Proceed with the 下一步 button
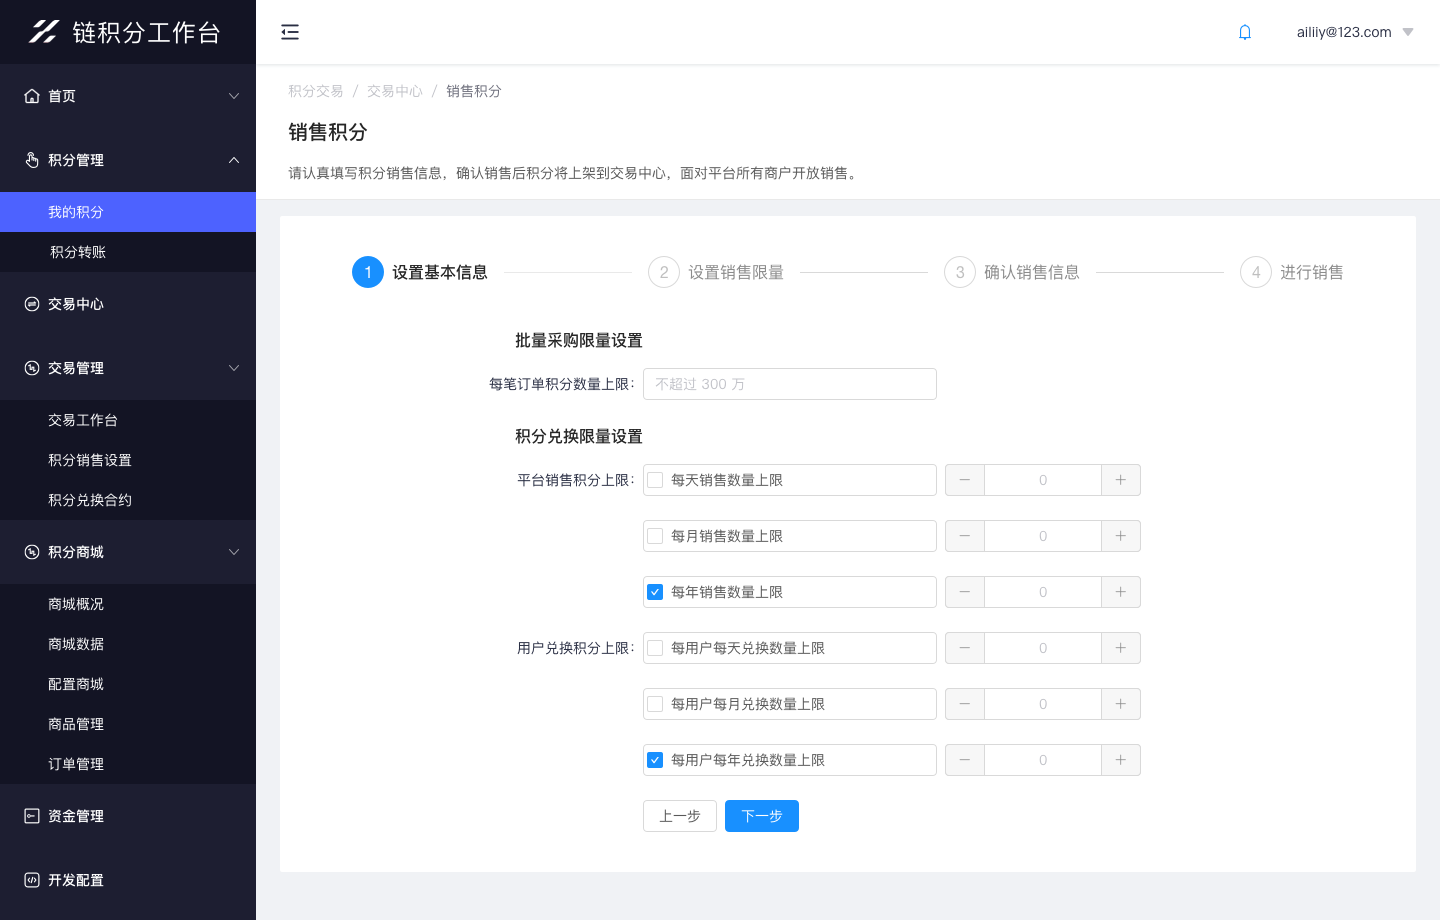Screen dimensions: 1440x920 coord(762,816)
